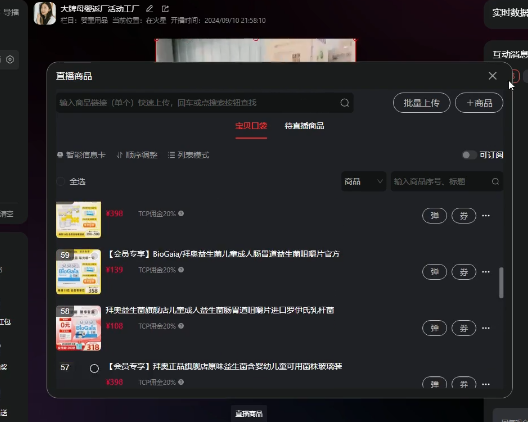Click the +商品 add product button

pyautogui.click(x=479, y=103)
